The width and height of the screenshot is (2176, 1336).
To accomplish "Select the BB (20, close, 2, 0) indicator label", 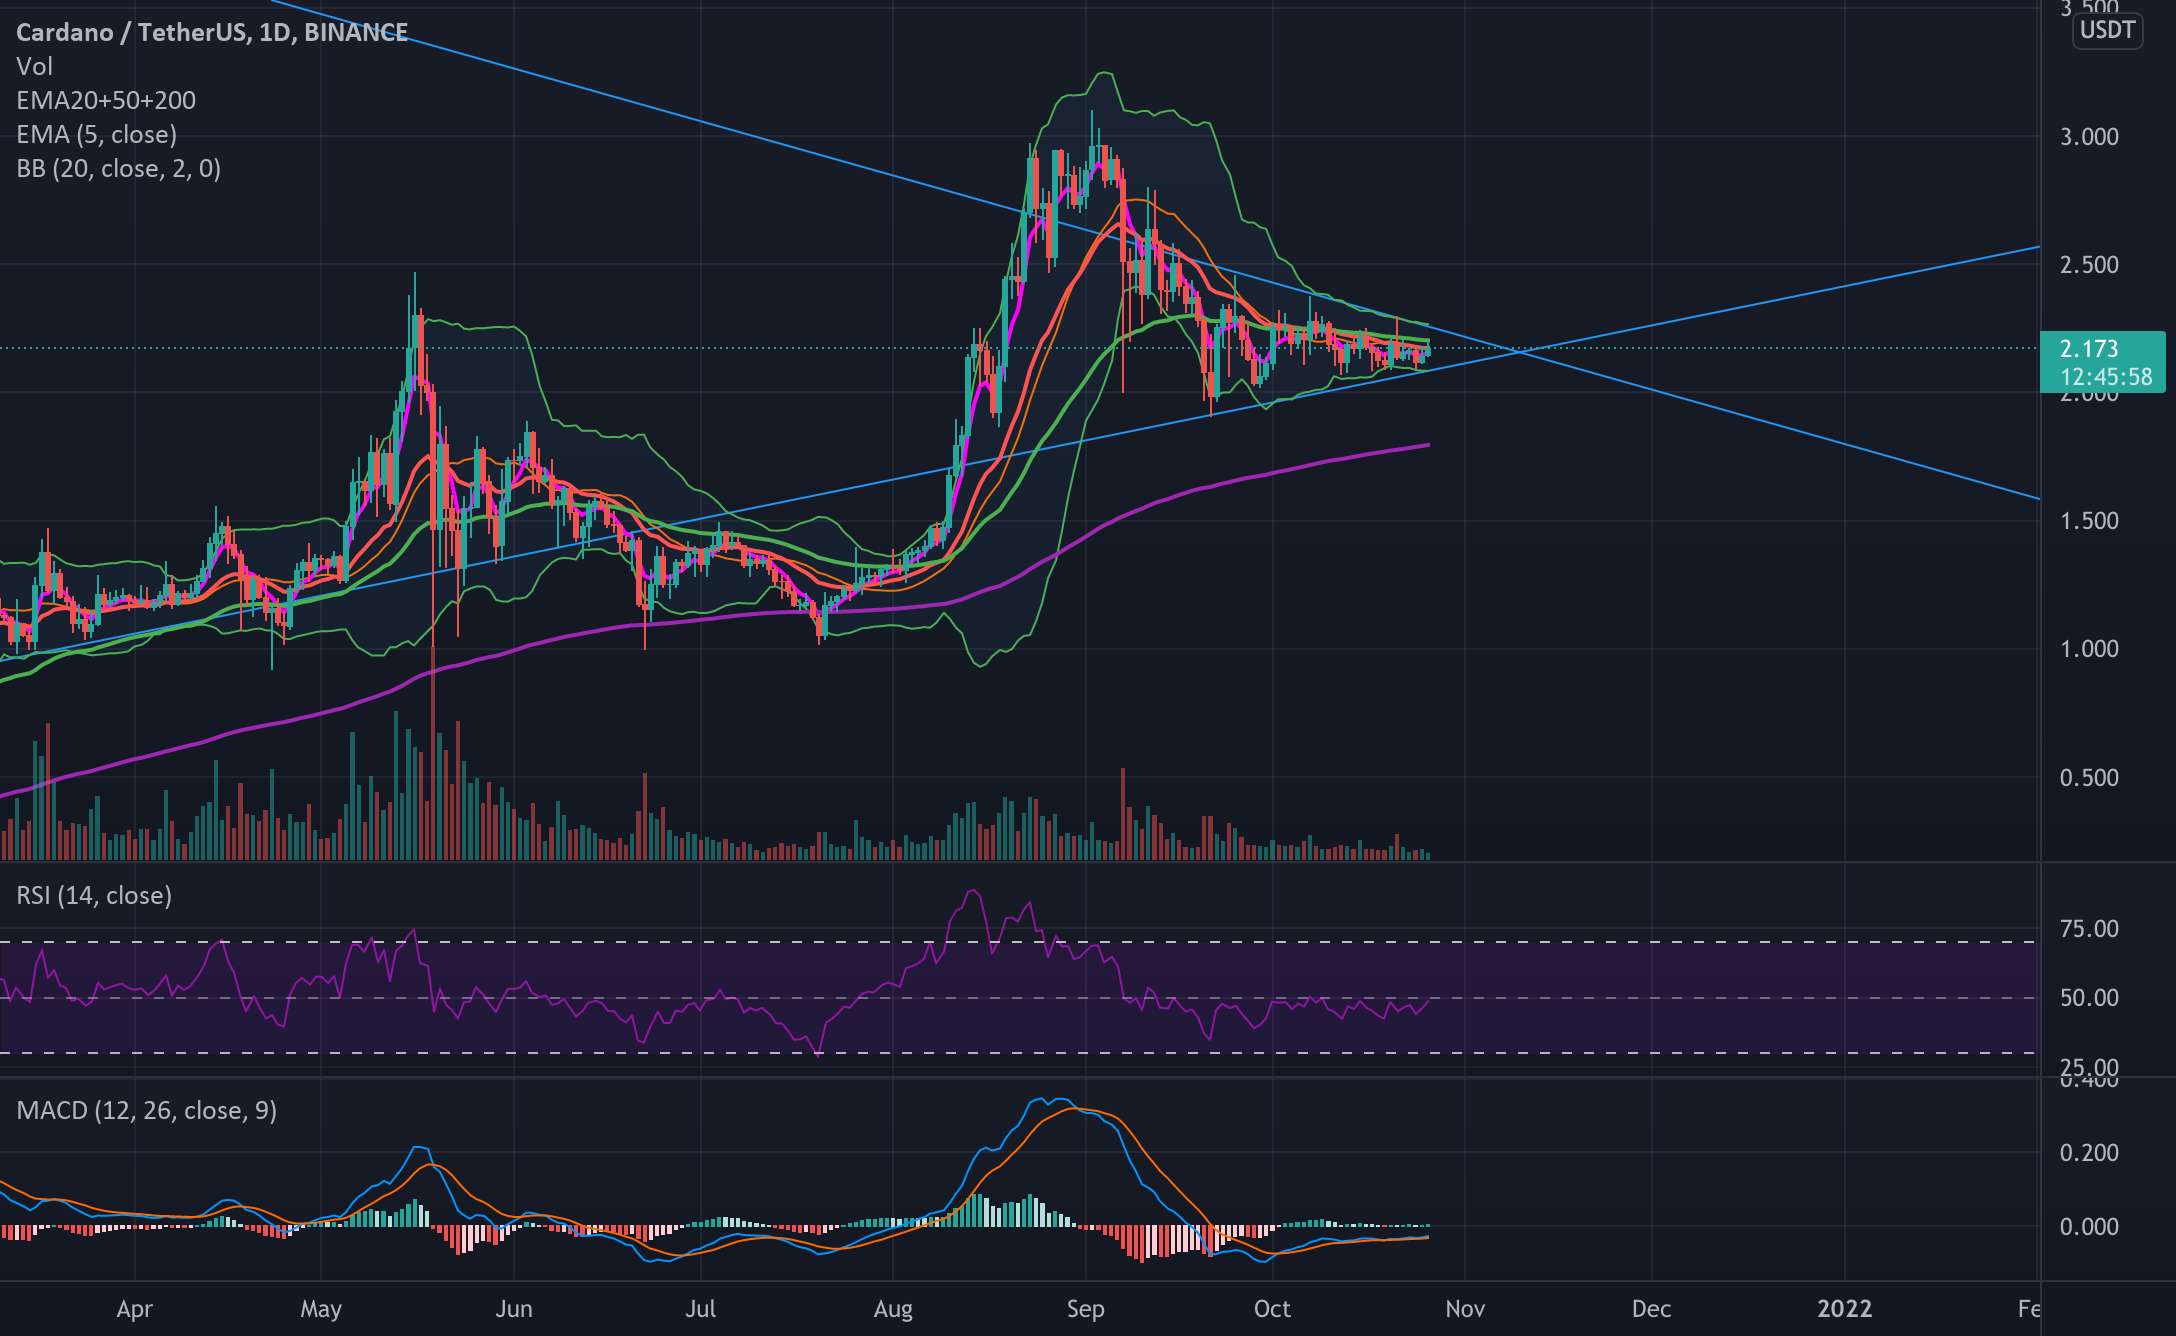I will tap(118, 168).
